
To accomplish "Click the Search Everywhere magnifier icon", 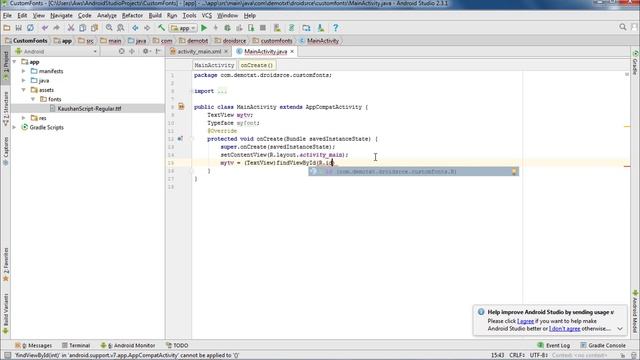I will [x=623, y=27].
